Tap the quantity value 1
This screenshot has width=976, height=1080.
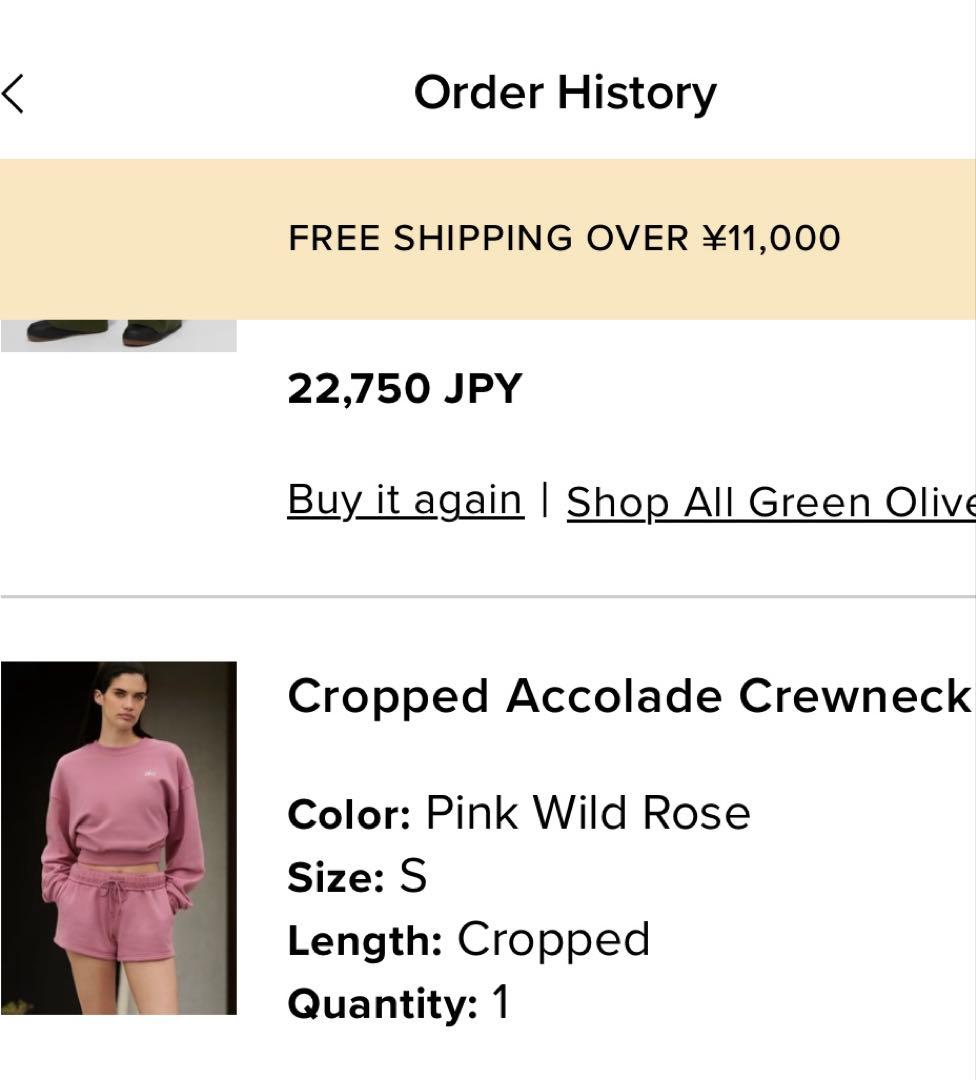[501, 1003]
